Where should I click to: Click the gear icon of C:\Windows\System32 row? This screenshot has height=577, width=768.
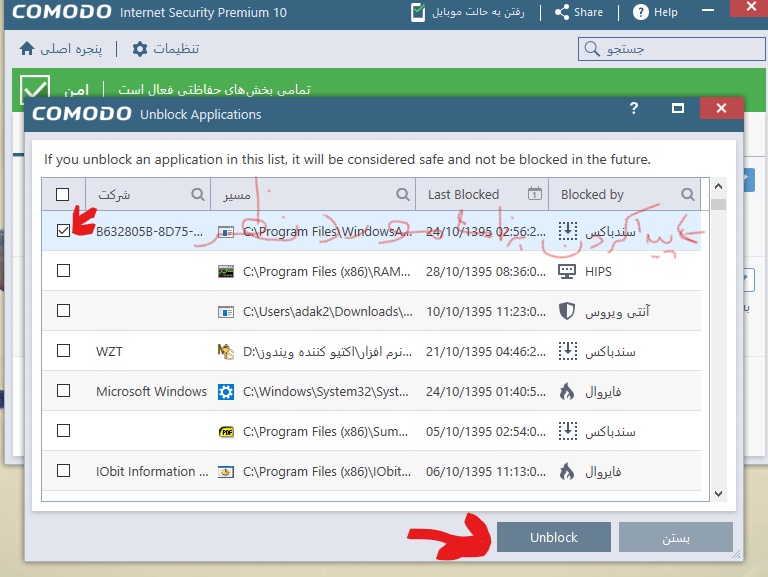coord(226,392)
